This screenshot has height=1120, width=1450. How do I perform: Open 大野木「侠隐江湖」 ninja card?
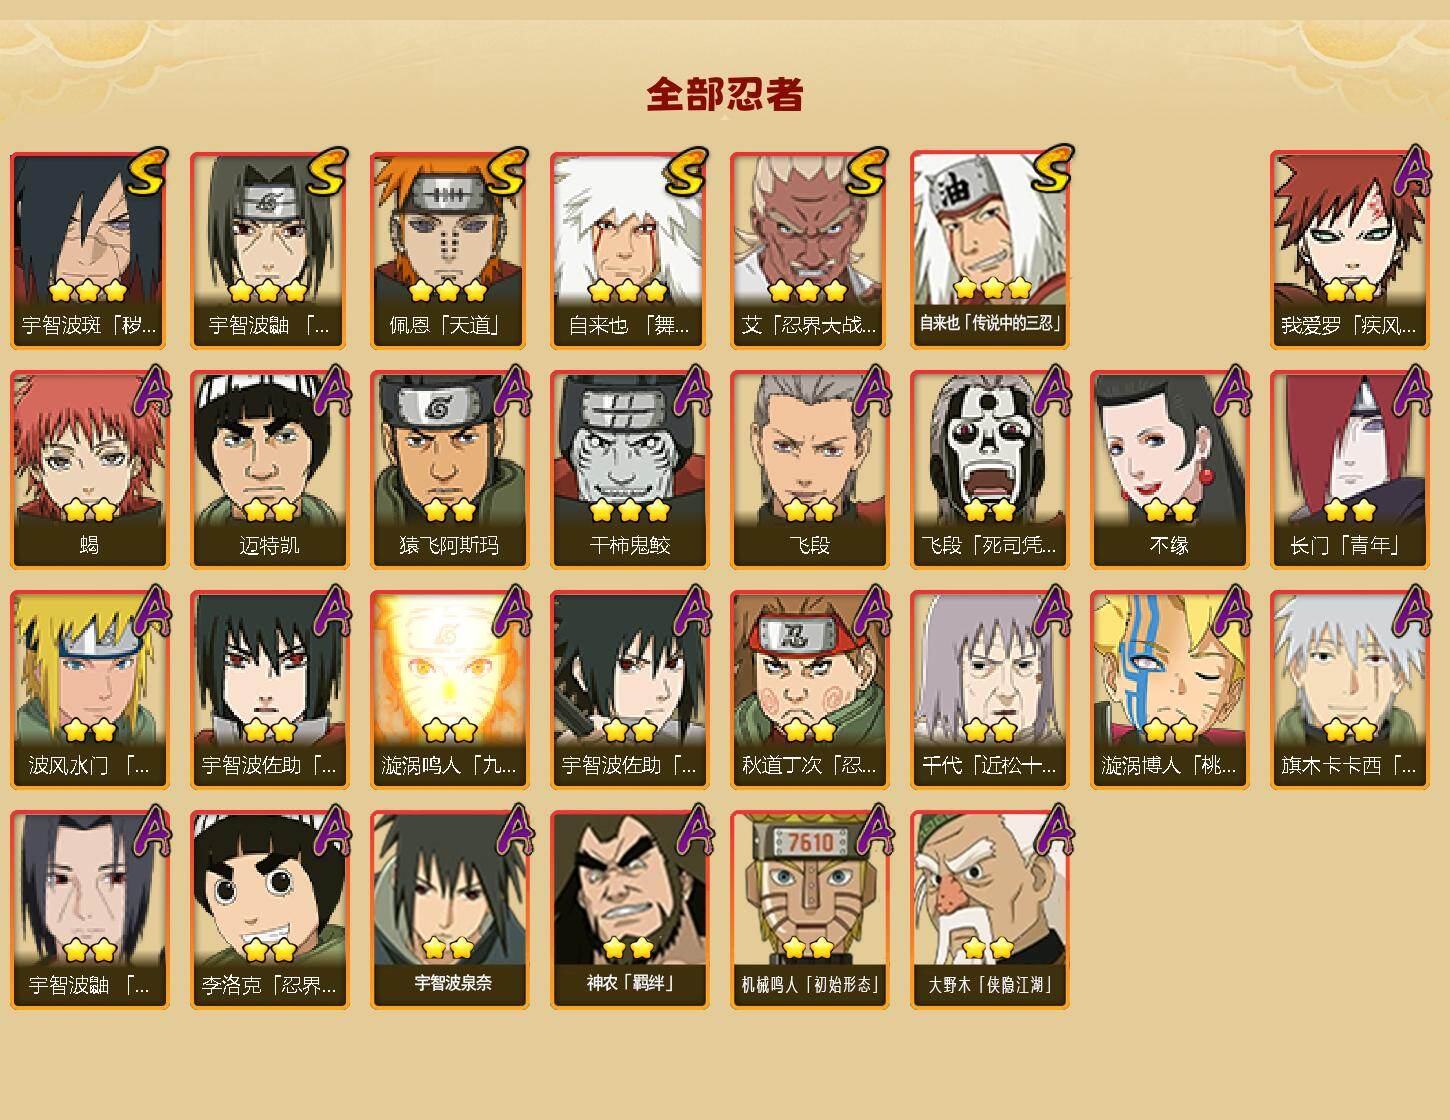tap(989, 910)
